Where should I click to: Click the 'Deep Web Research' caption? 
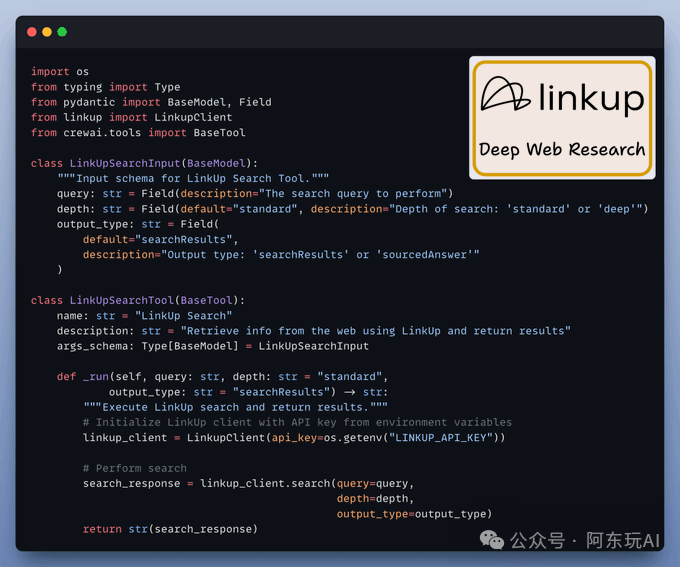[x=562, y=149]
